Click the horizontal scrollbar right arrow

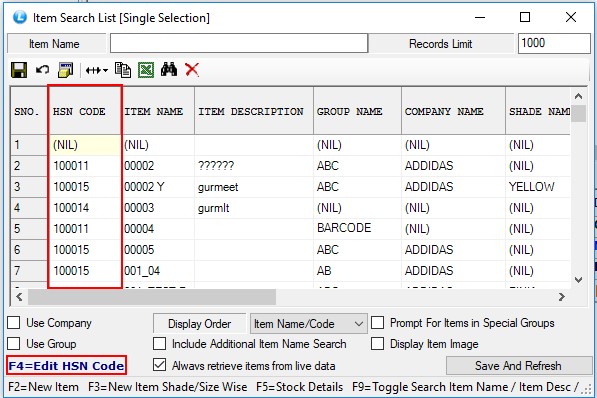pos(561,297)
